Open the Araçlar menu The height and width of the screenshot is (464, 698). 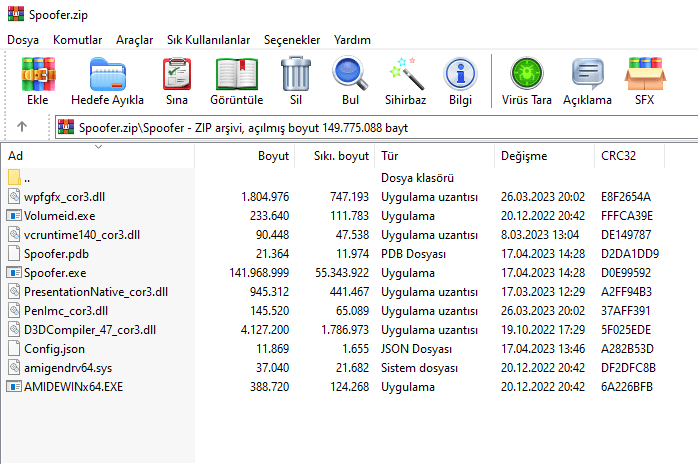(134, 40)
